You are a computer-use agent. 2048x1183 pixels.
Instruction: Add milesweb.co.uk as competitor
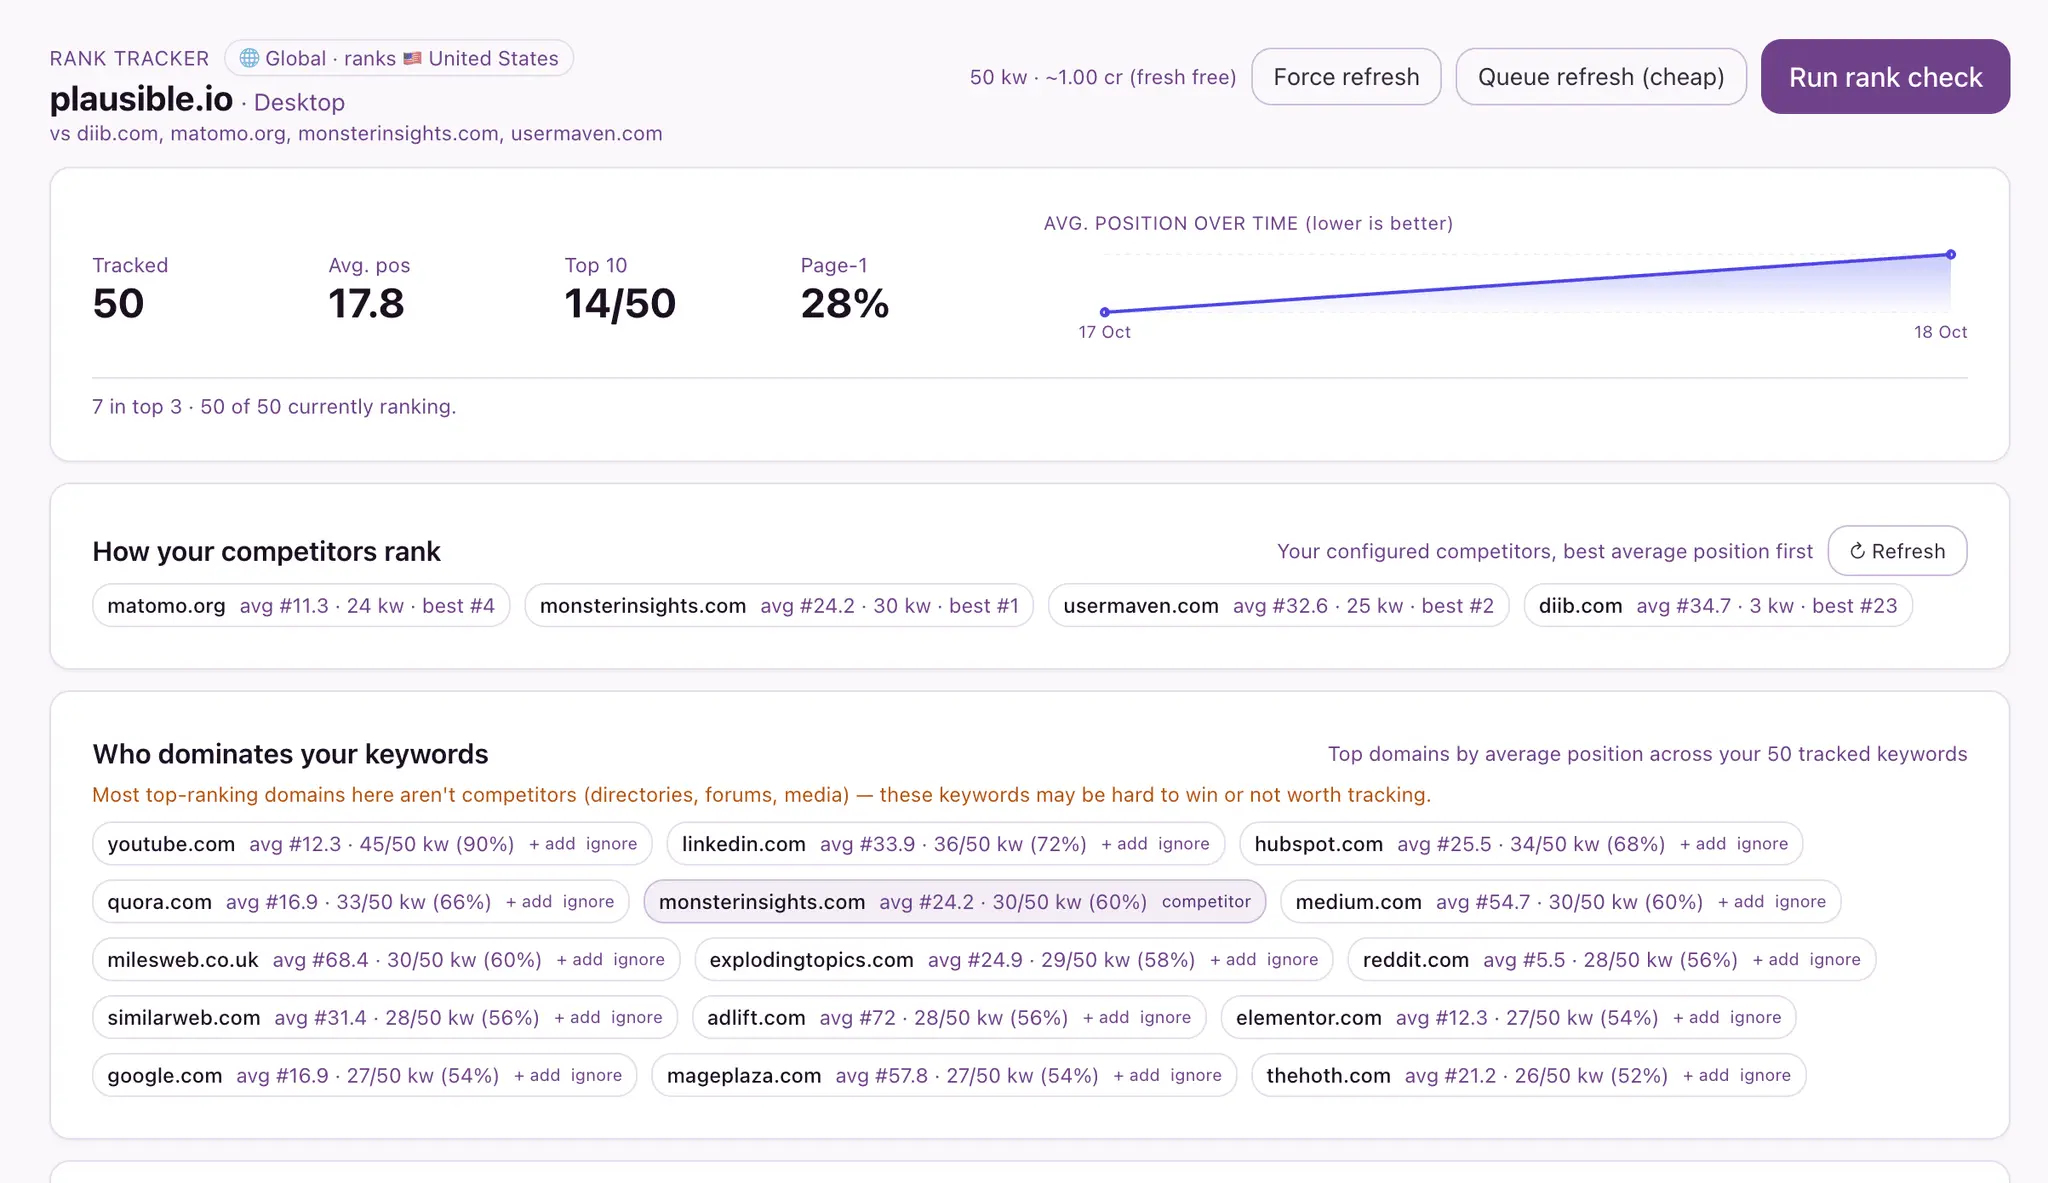tap(580, 960)
